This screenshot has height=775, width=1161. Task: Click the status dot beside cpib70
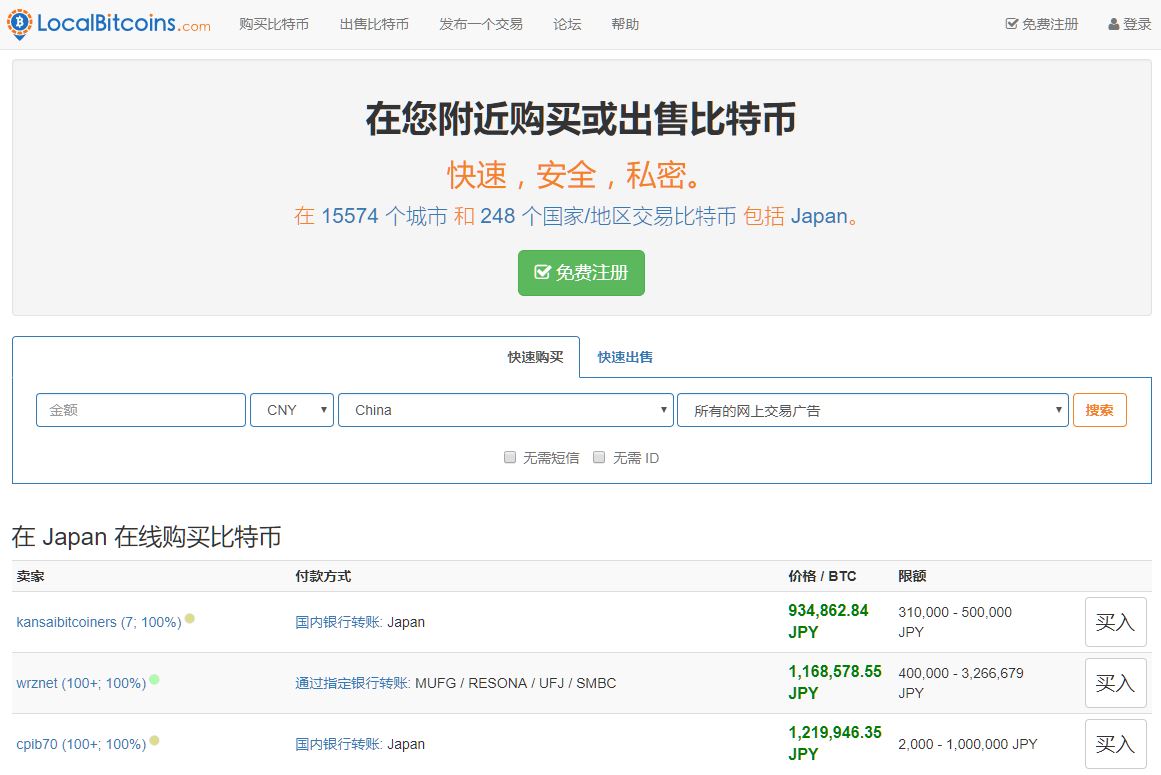154,740
